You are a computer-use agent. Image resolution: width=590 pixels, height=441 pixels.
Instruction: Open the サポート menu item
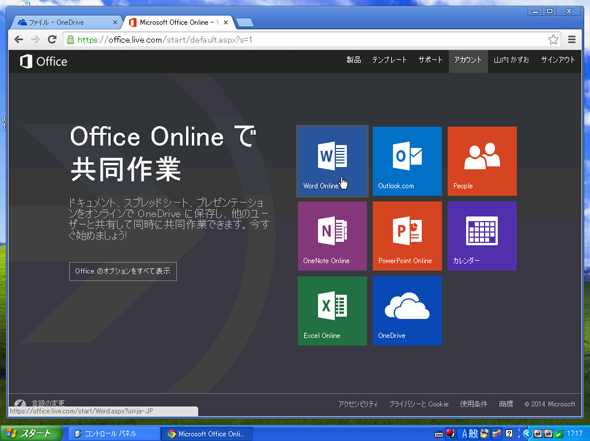[x=430, y=60]
